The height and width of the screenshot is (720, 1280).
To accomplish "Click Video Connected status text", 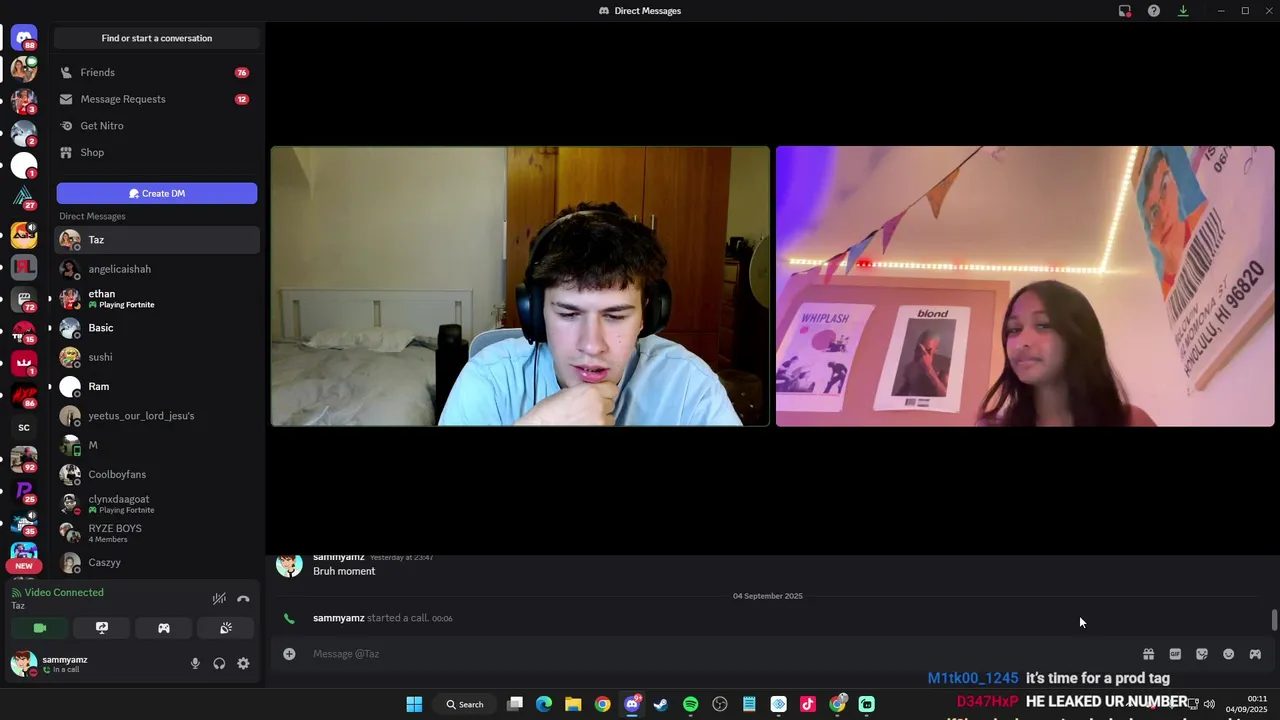I will click(x=64, y=592).
